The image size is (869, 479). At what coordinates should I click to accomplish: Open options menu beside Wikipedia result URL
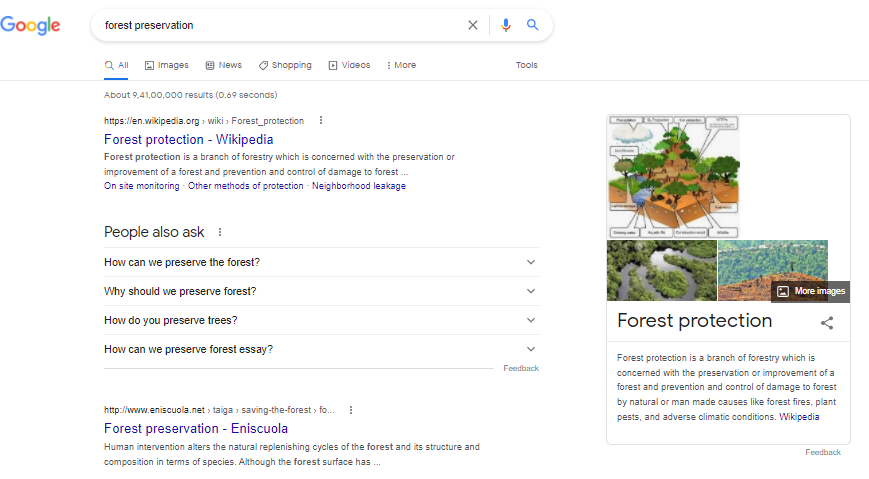(321, 121)
